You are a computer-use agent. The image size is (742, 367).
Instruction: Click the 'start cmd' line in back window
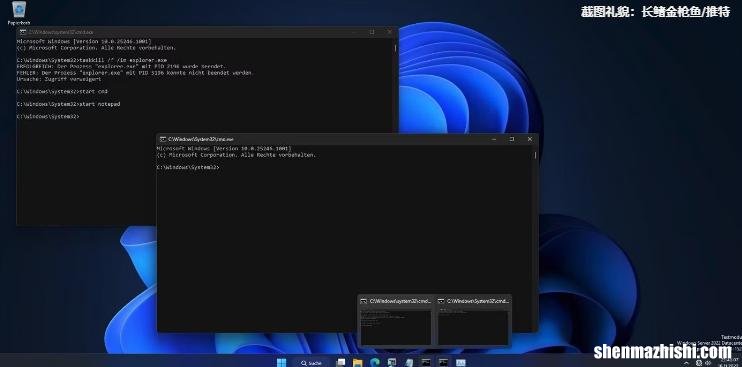click(62, 91)
